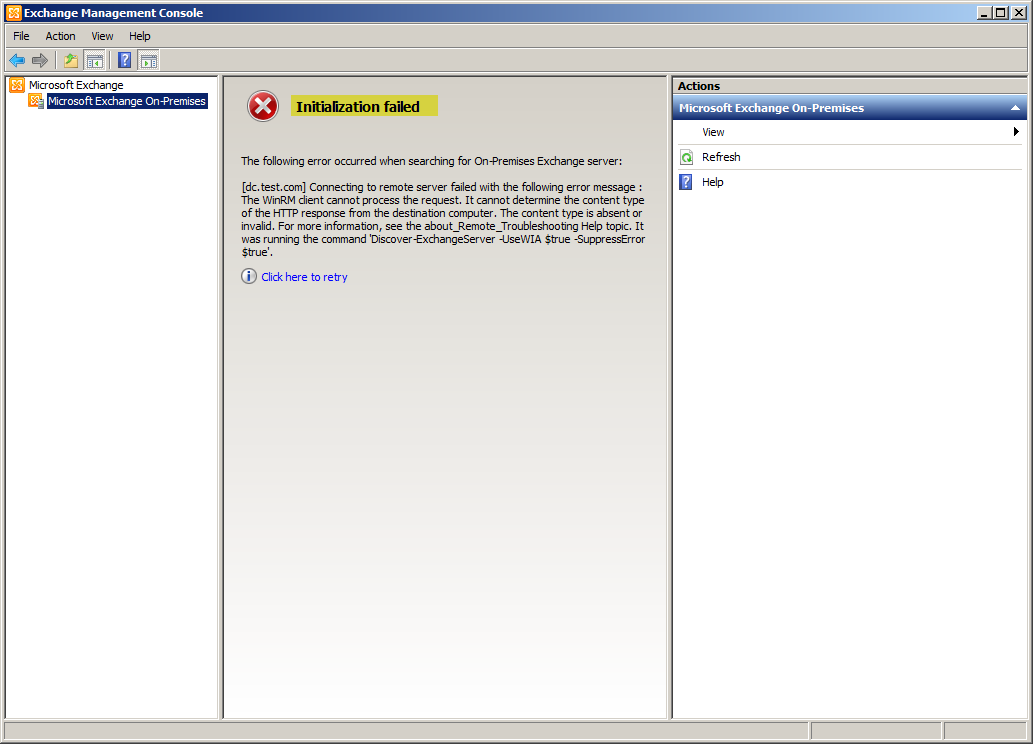Open the blue Help toolbar icon
Viewport: 1033px width, 744px height.
(125, 61)
